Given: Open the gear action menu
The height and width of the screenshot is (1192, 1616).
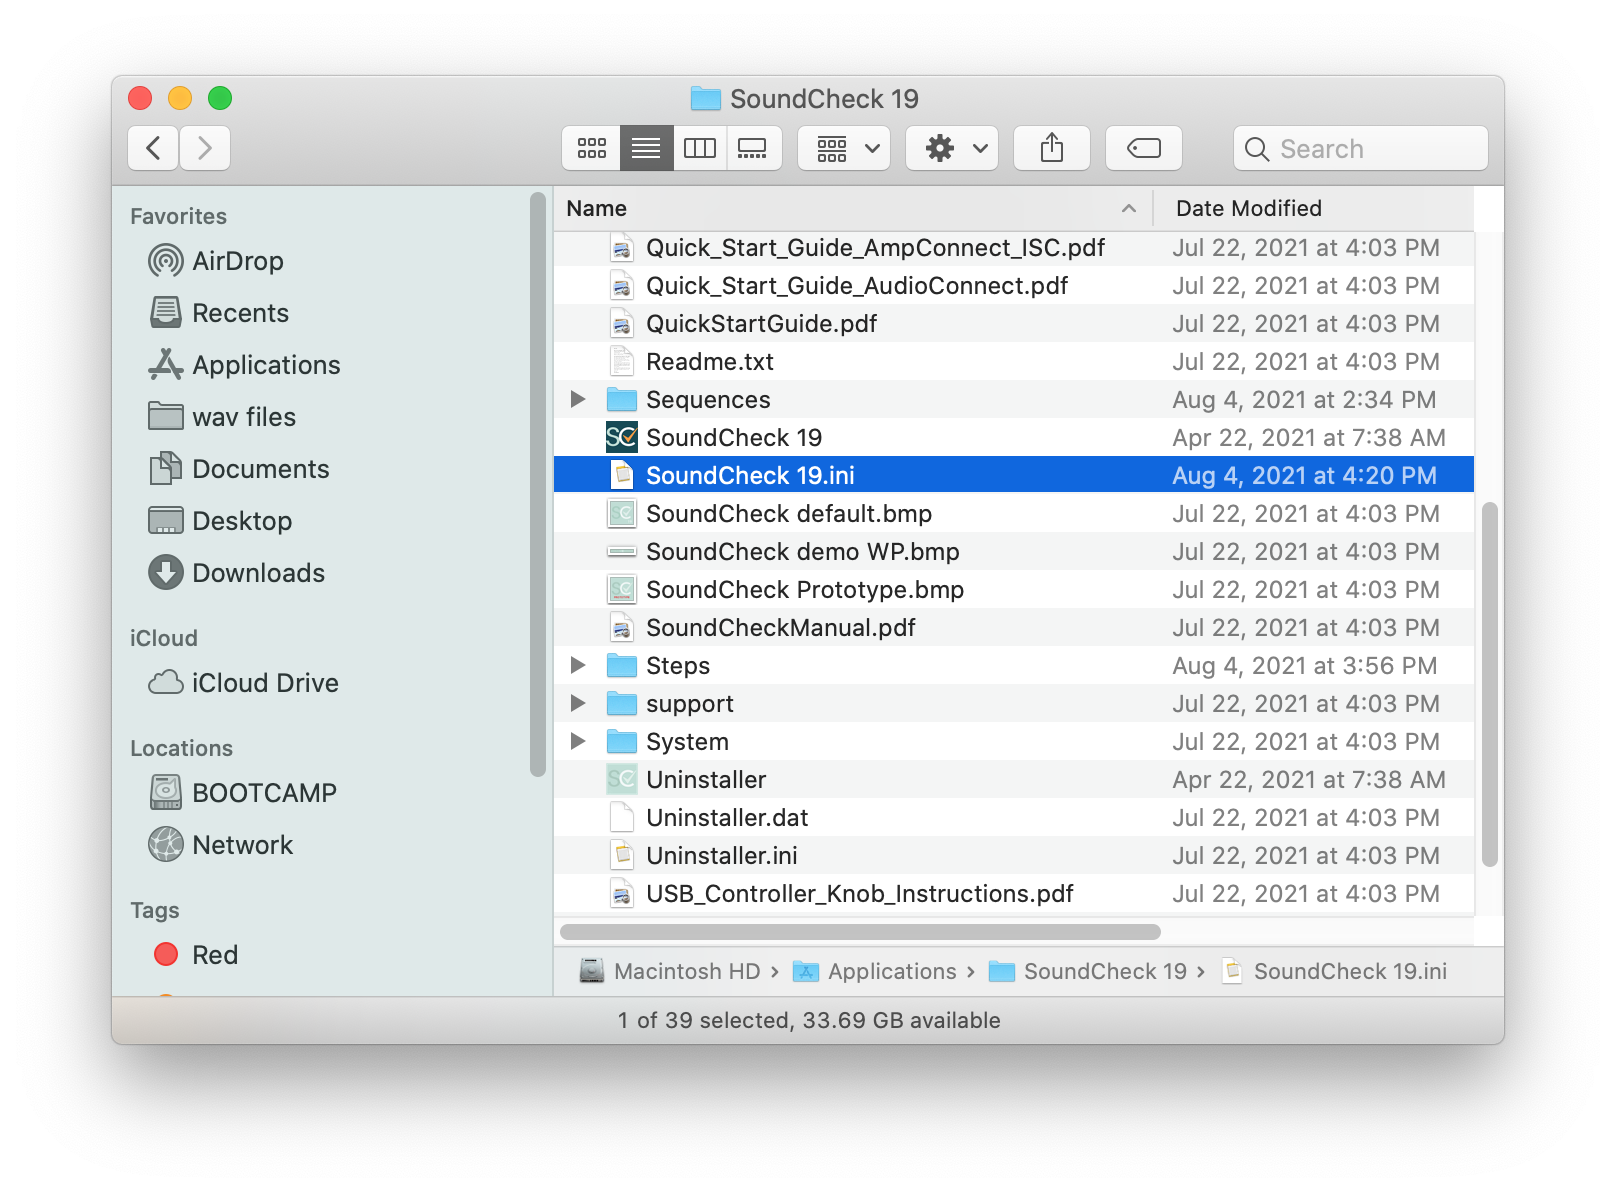Looking at the screenshot, I should pos(952,148).
